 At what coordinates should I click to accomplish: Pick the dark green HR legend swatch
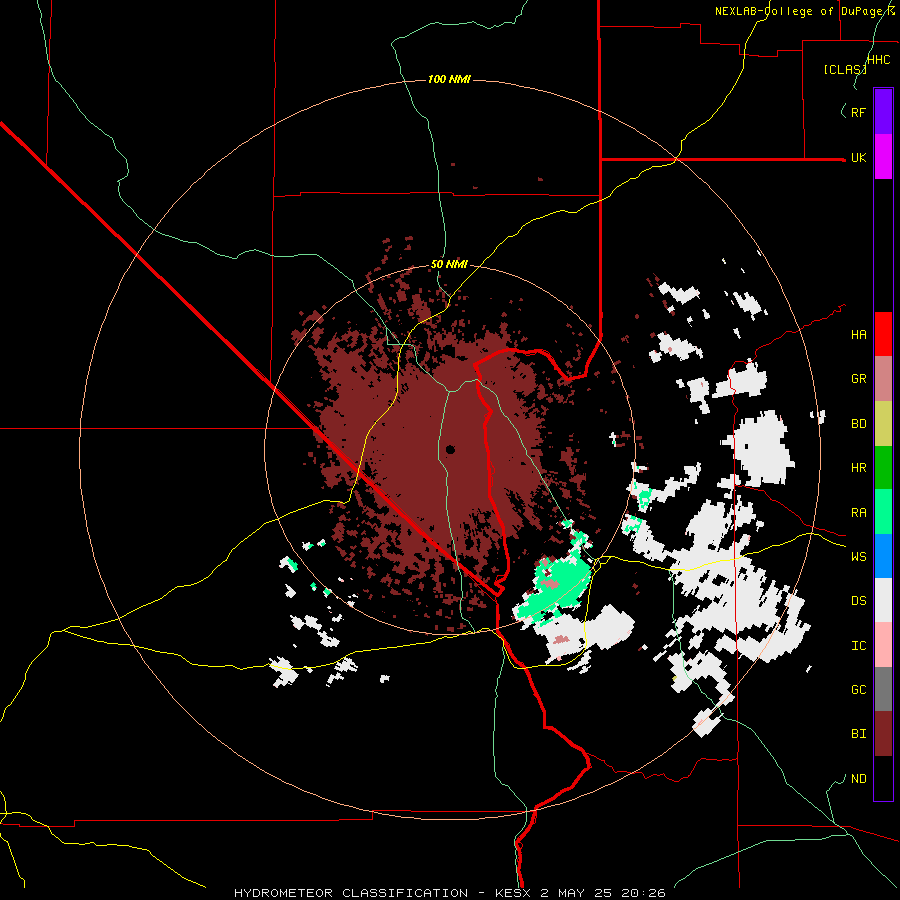click(x=883, y=468)
